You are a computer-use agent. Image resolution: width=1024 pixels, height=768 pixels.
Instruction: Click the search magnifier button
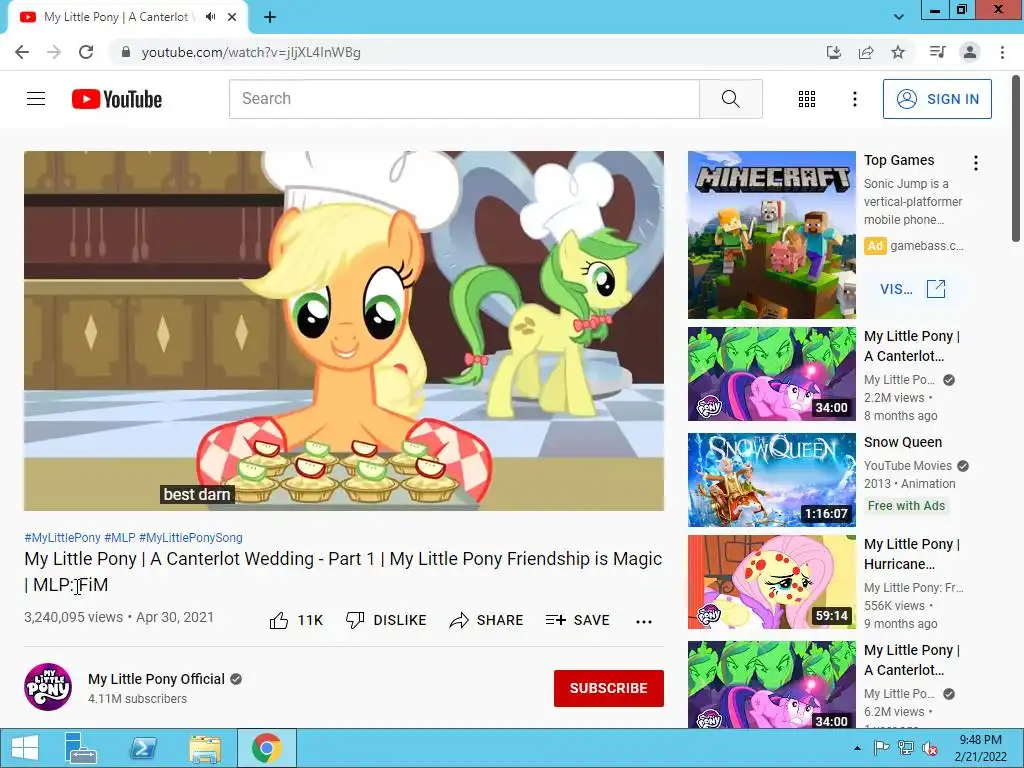click(x=731, y=99)
